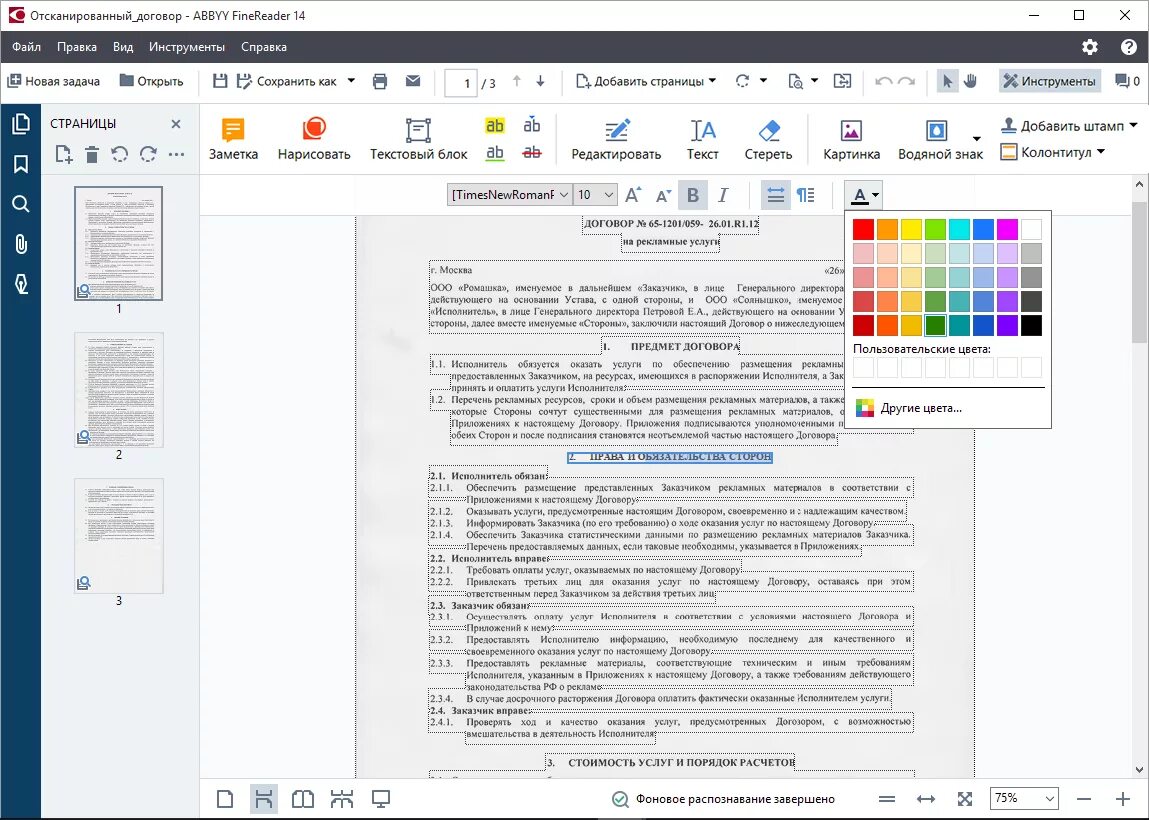Toggle the arrow selection tool
The image size is (1149, 820).
pos(947,81)
